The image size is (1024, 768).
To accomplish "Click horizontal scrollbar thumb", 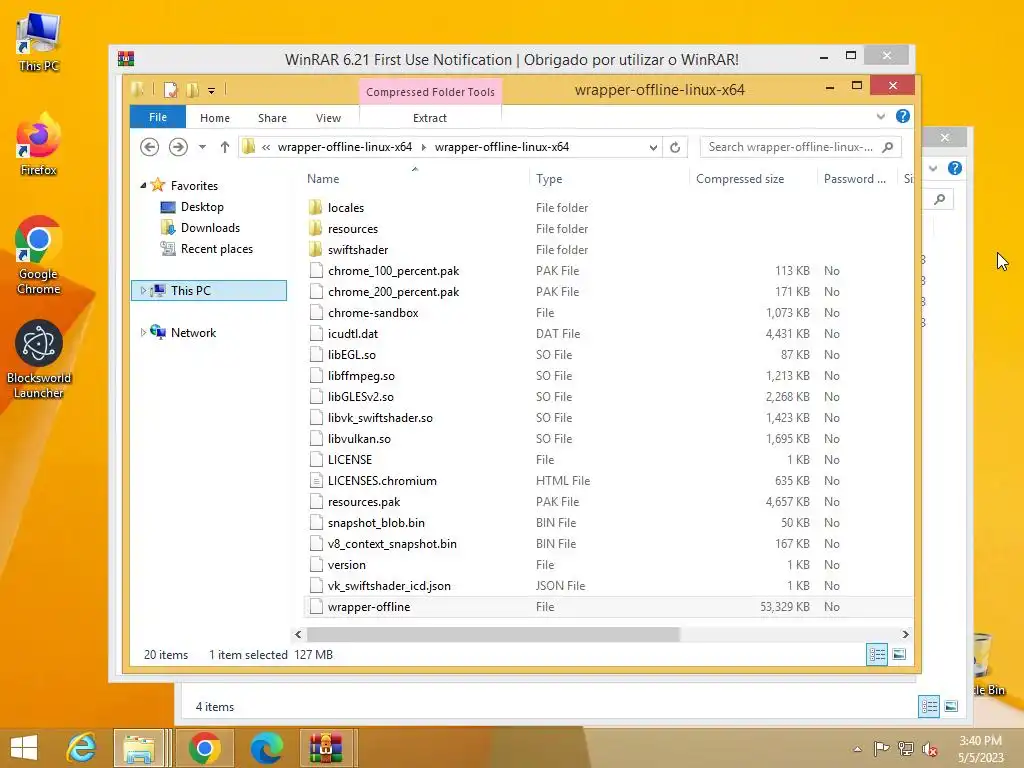I will pos(493,634).
